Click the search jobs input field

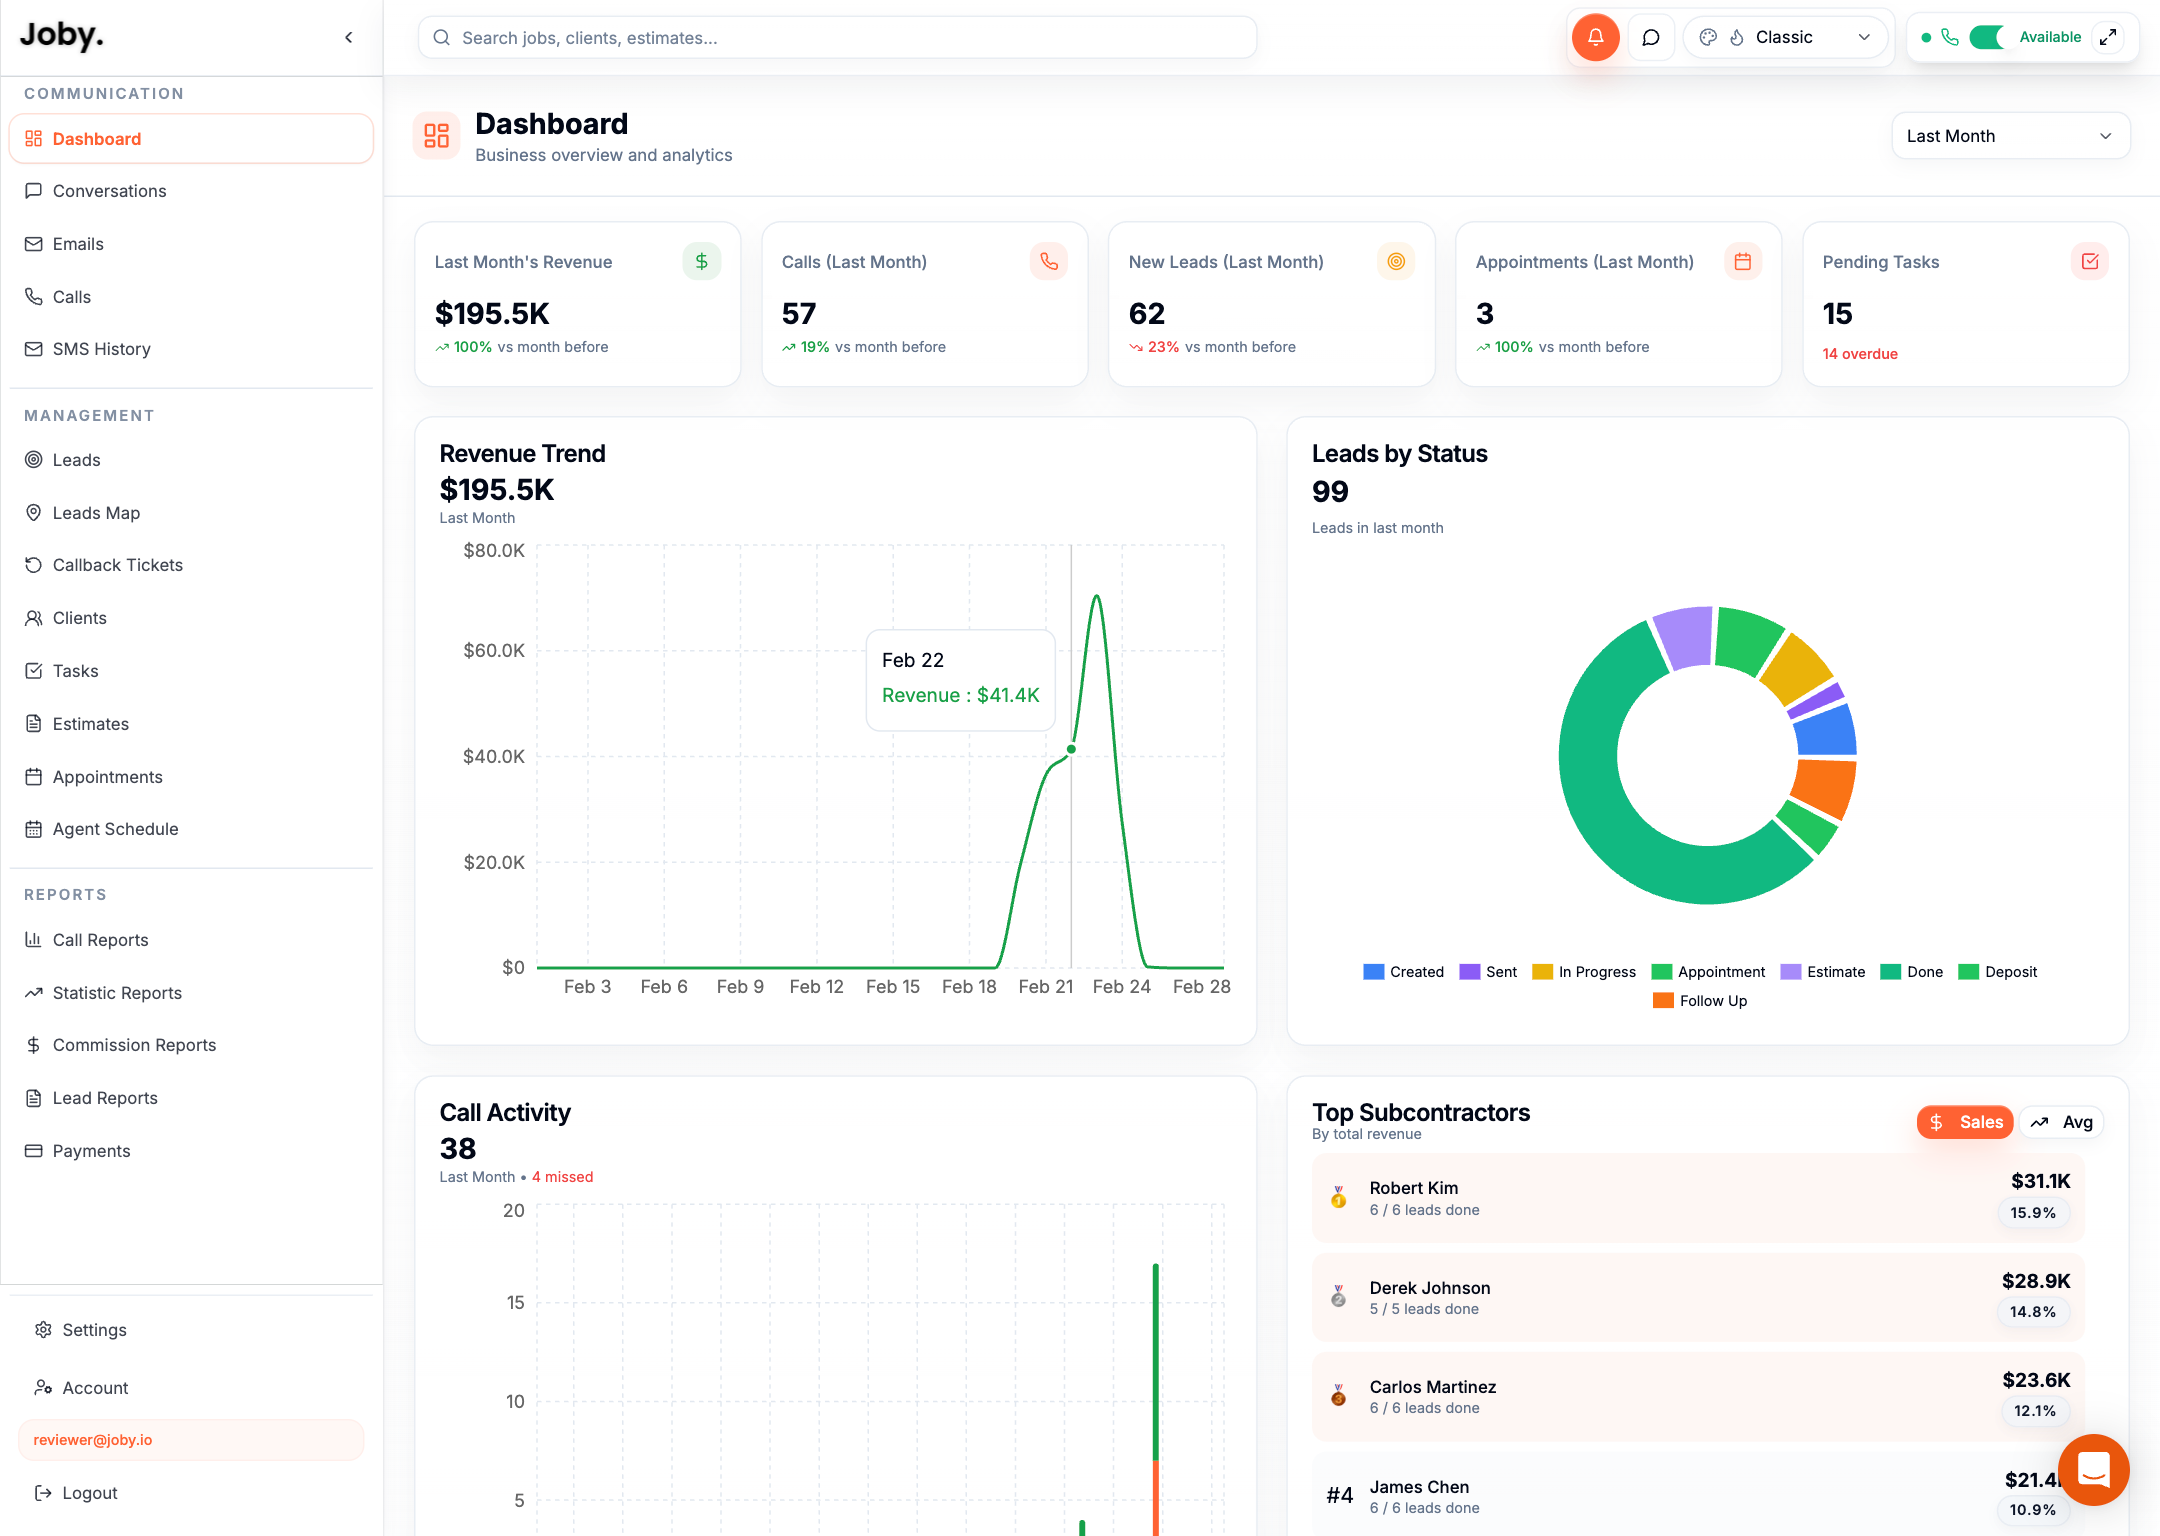click(x=837, y=38)
